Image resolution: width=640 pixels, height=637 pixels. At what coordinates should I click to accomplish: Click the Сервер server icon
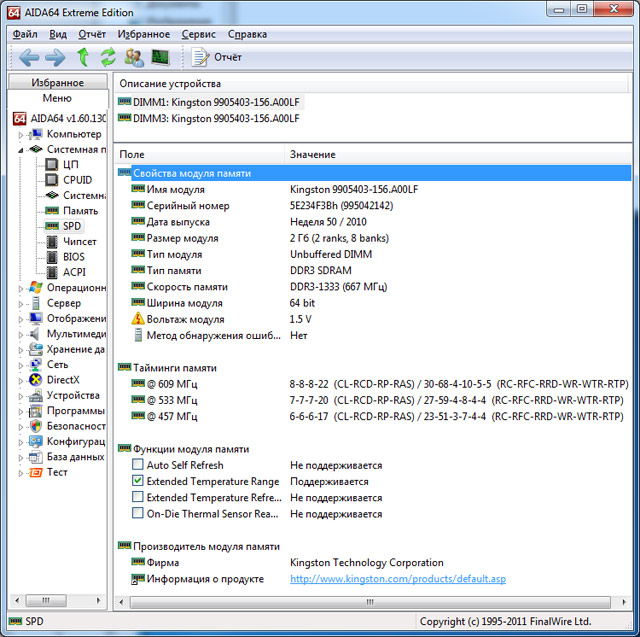coord(36,303)
